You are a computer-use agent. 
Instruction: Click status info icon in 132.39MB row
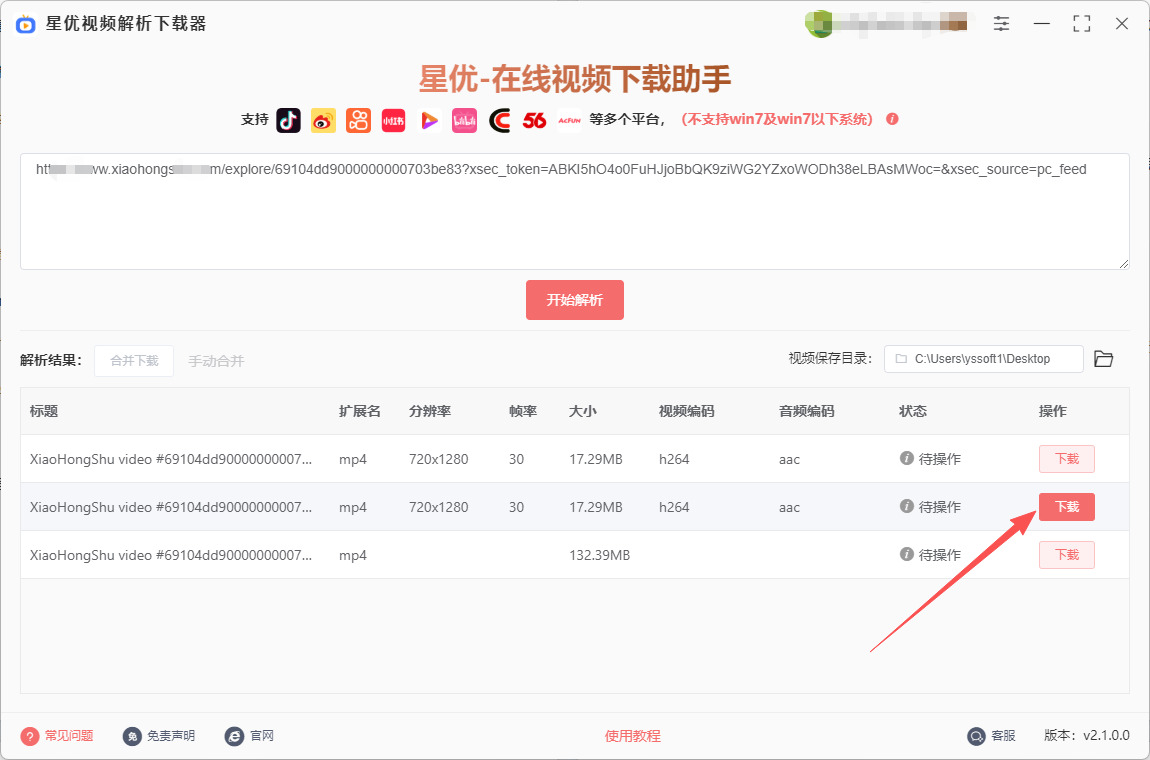click(907, 555)
